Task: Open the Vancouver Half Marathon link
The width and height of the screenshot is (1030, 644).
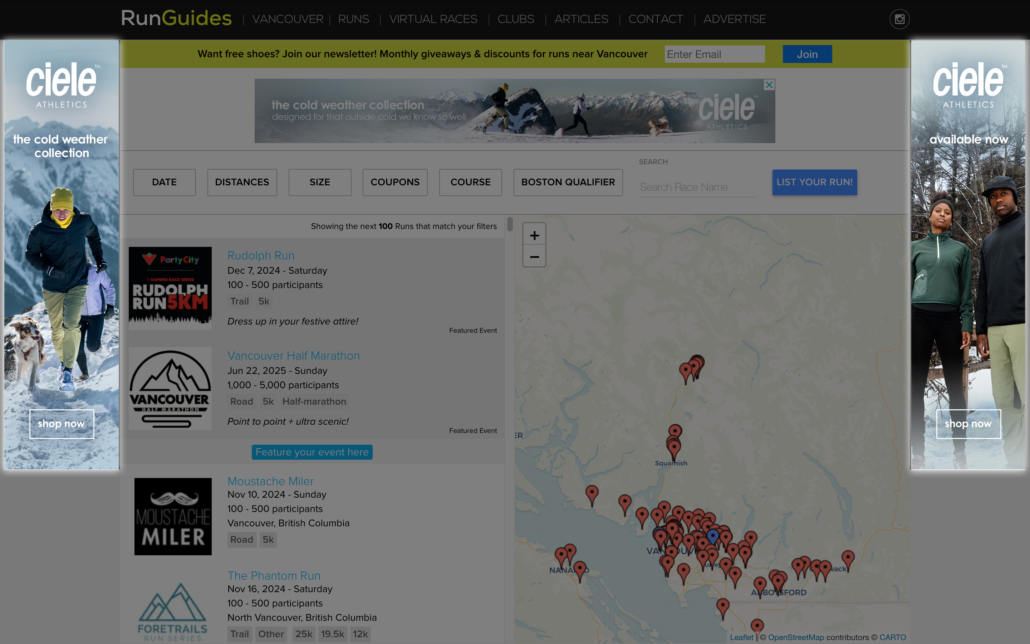Action: (x=294, y=356)
